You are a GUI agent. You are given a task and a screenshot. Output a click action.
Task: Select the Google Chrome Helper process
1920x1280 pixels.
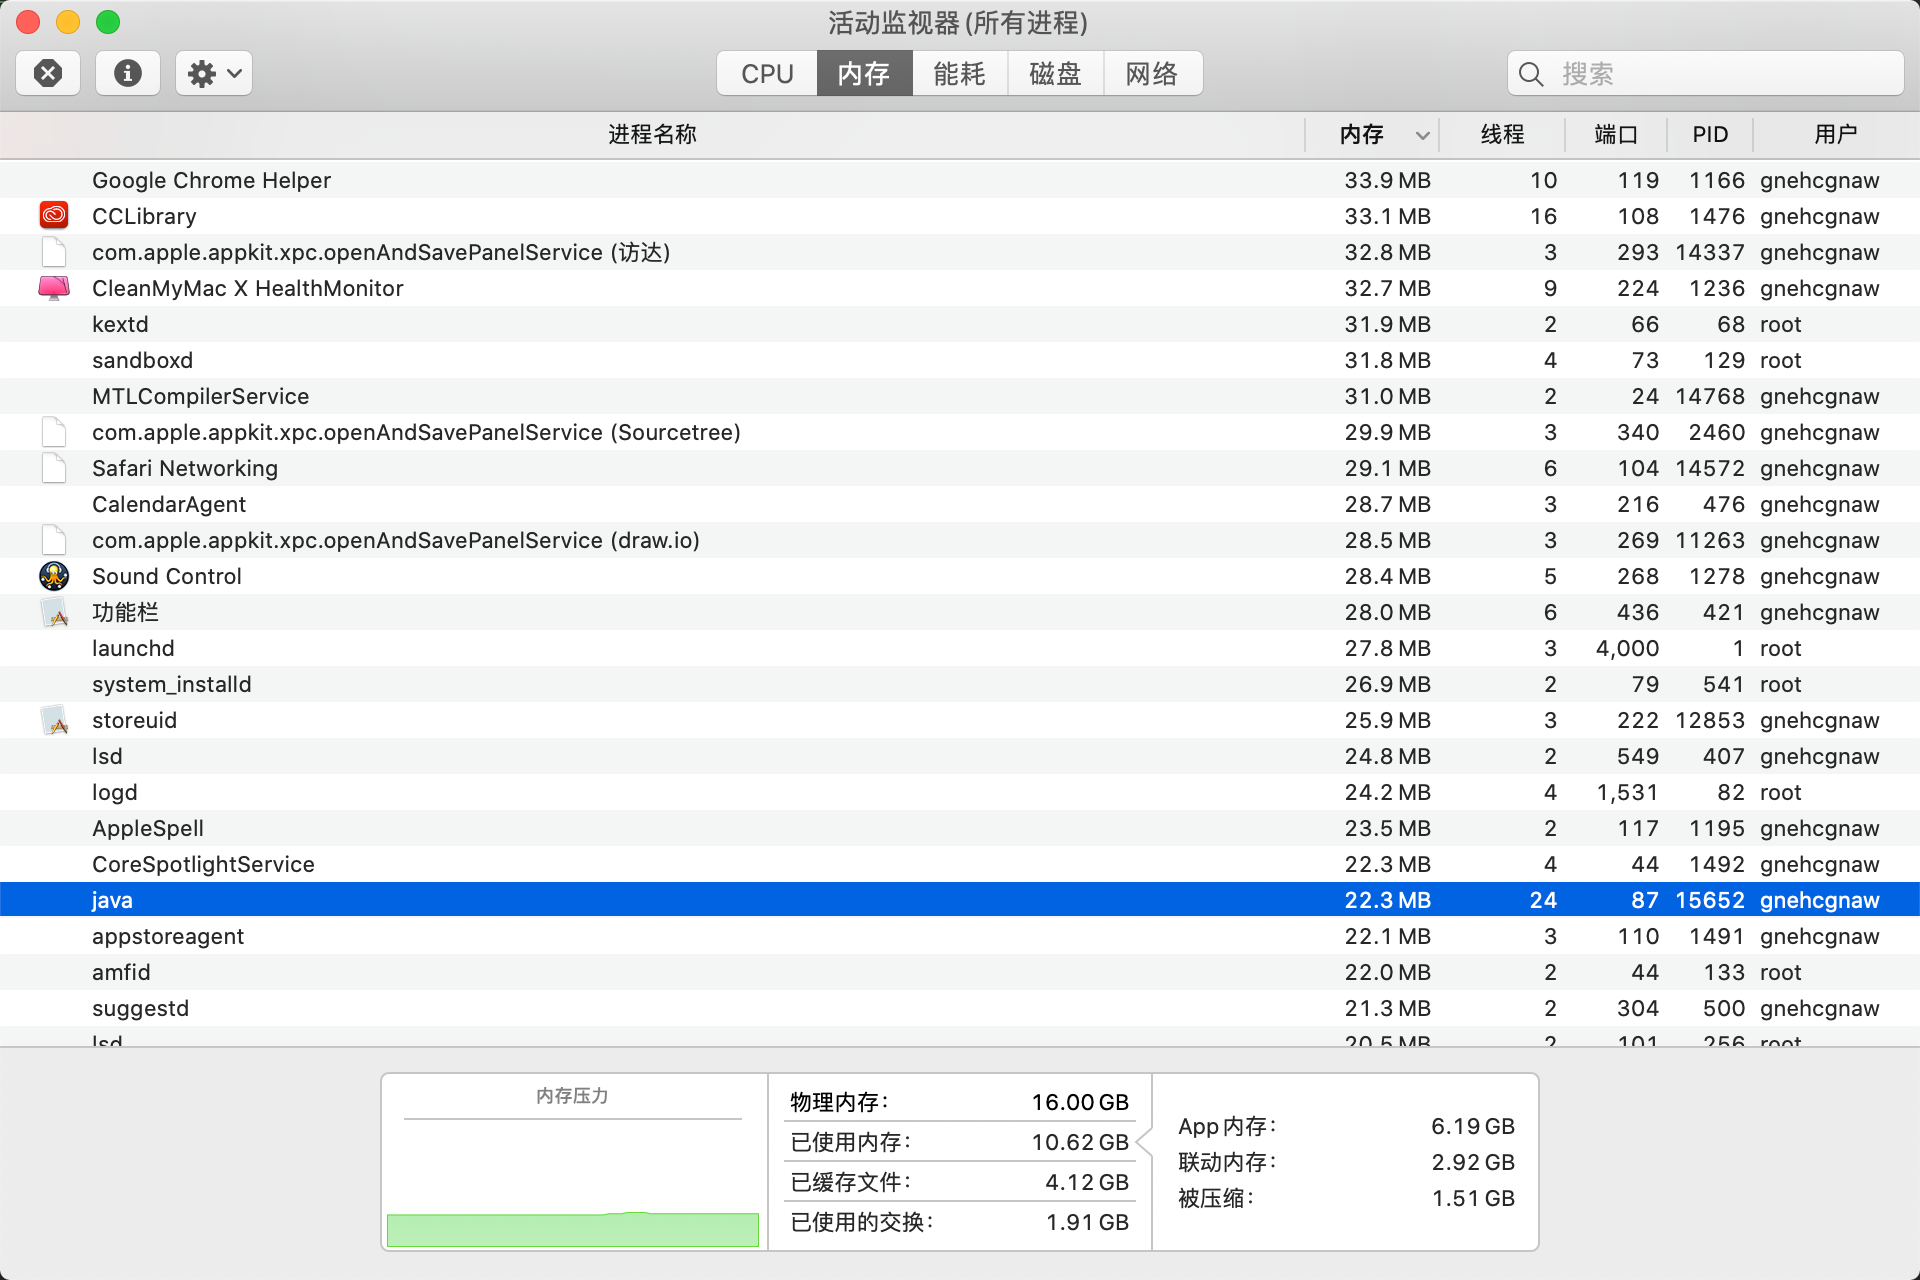pyautogui.click(x=960, y=180)
